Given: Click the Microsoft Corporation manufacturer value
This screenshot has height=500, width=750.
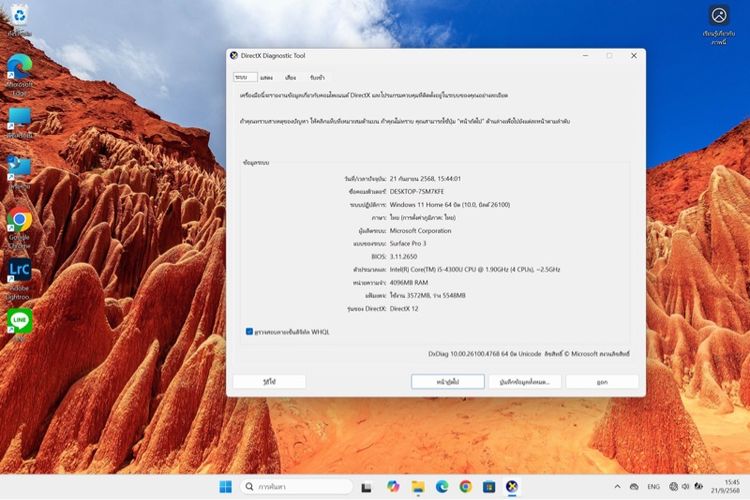Looking at the screenshot, I should click(420, 231).
